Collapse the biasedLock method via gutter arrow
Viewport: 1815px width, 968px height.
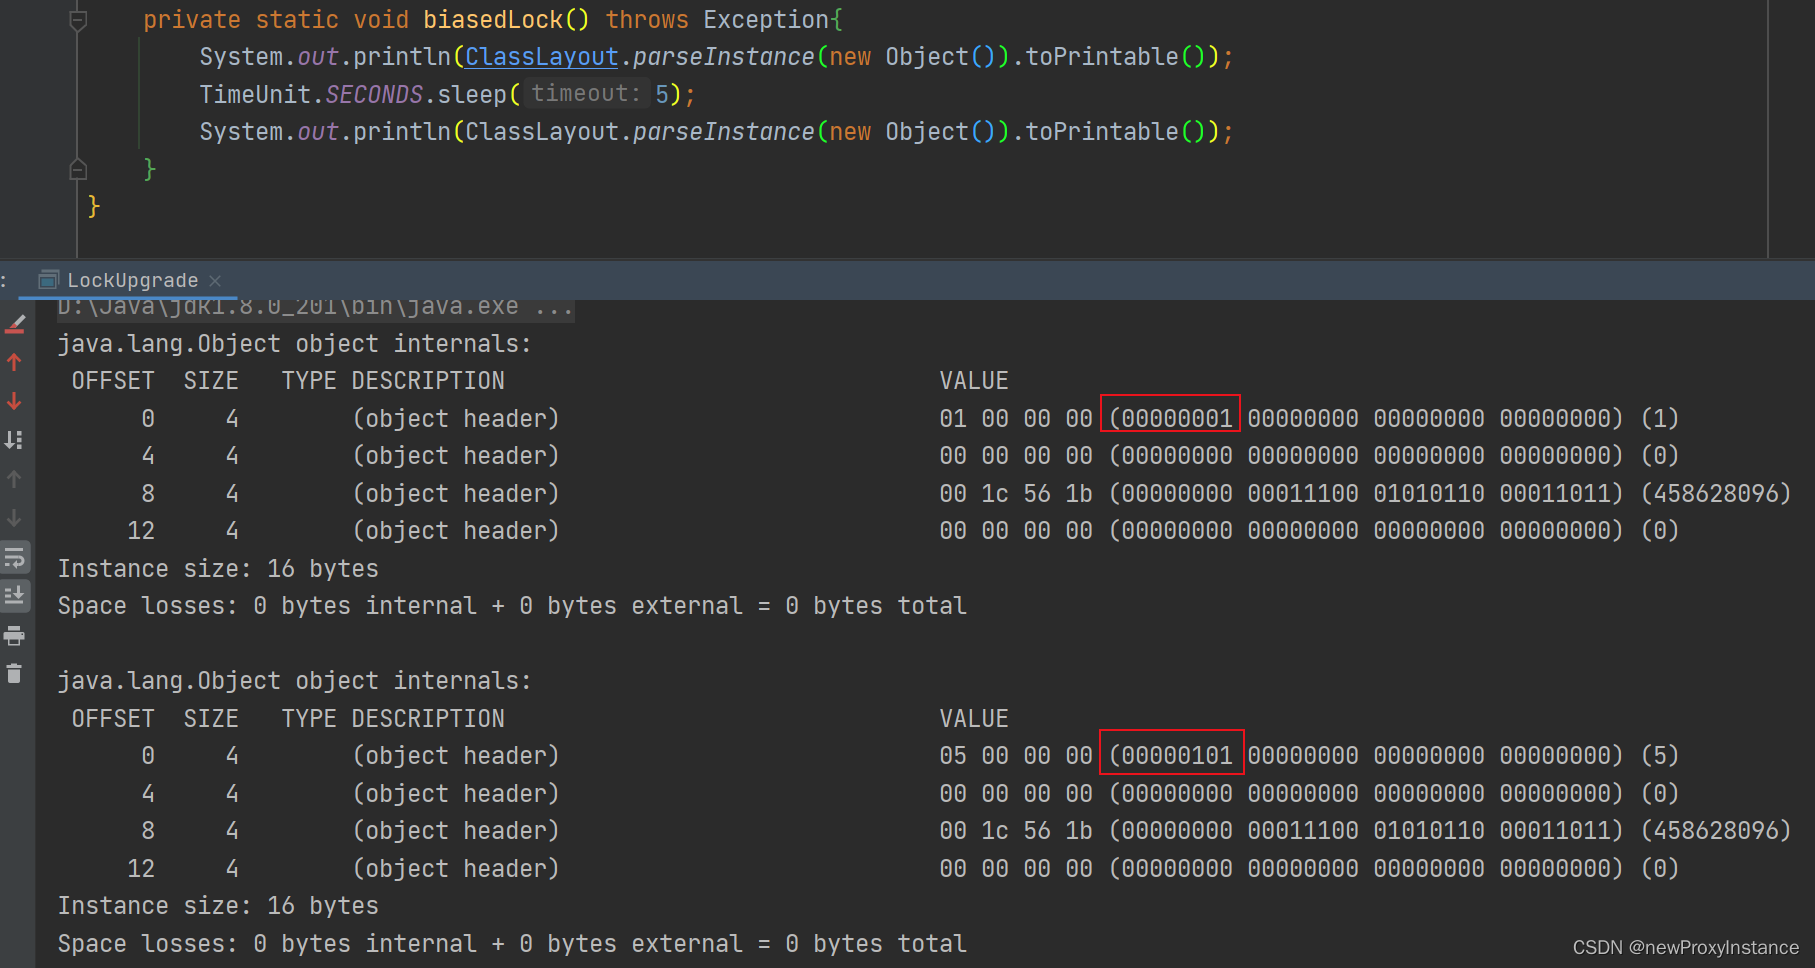click(x=78, y=18)
